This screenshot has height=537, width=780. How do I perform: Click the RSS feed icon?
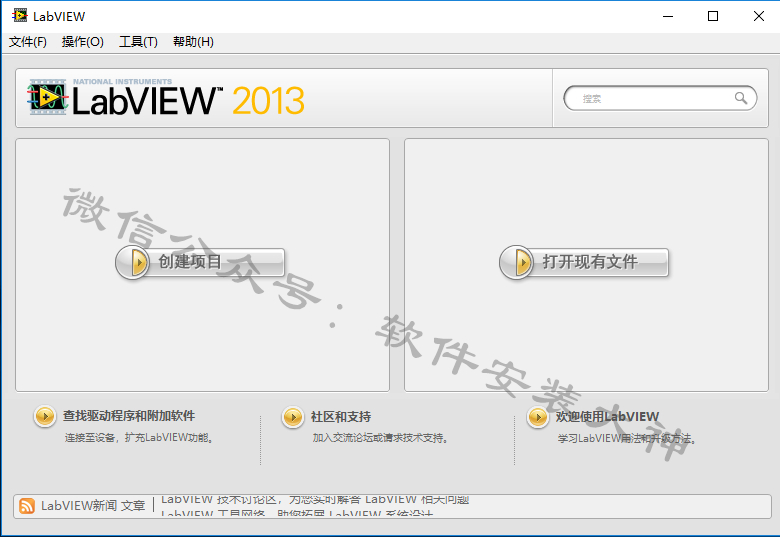coord(27,506)
